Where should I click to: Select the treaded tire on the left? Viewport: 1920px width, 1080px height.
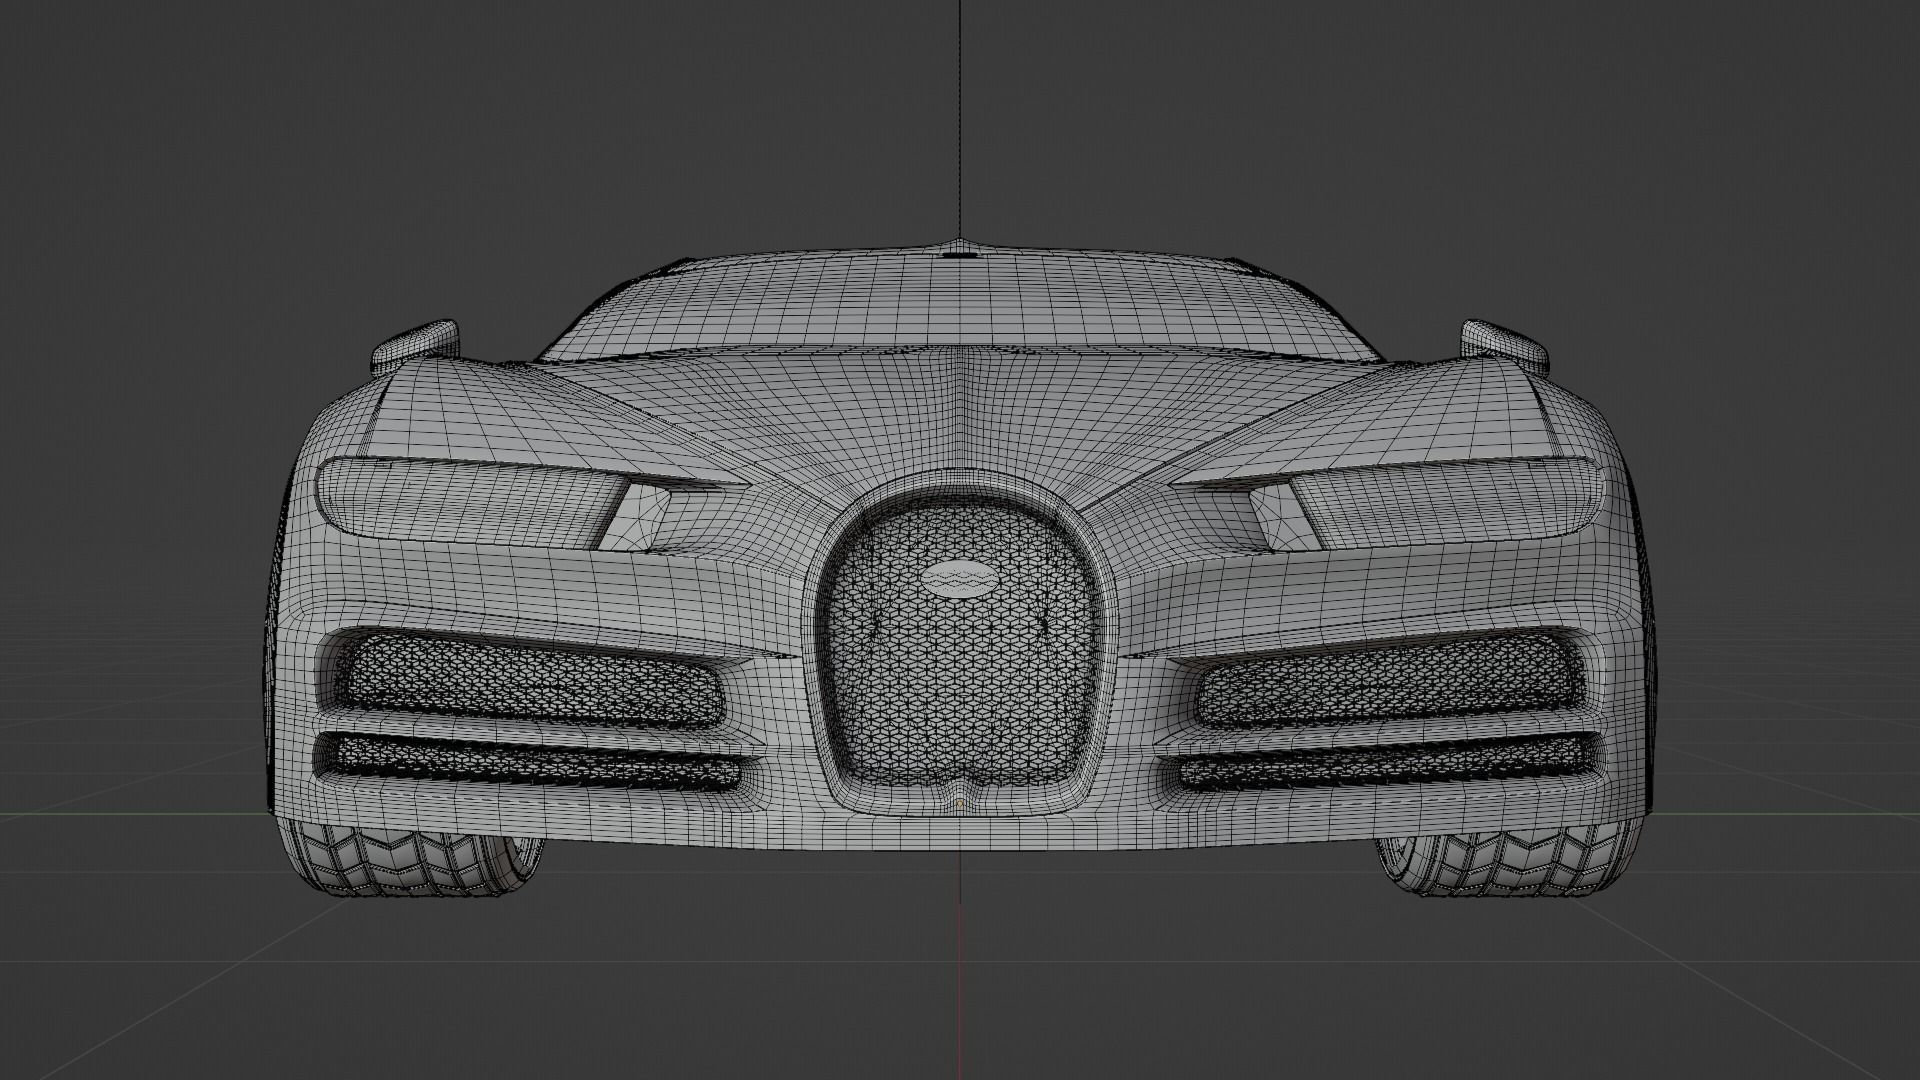(413, 857)
